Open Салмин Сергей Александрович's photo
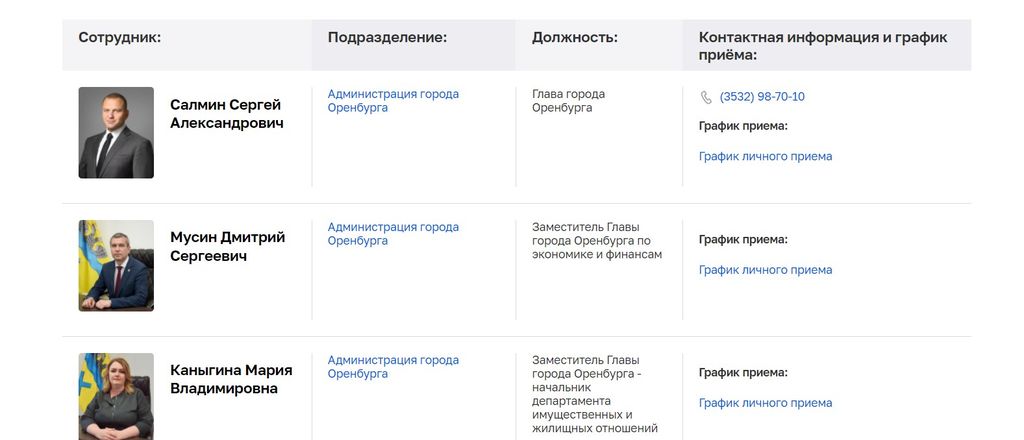1024x440 pixels. pyautogui.click(x=116, y=133)
